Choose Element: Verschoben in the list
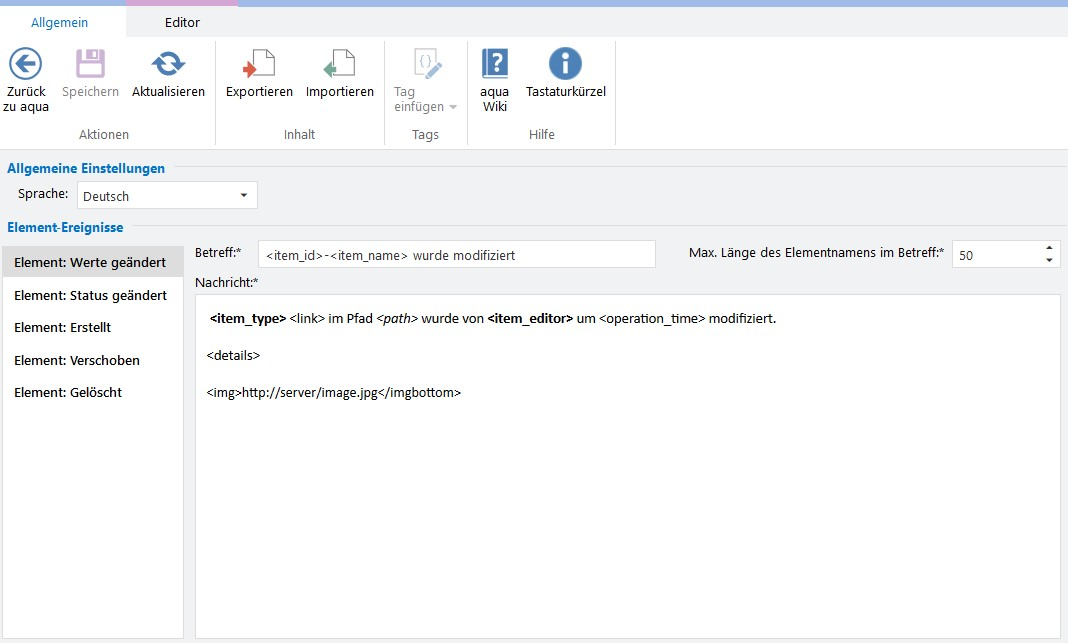The image size is (1068, 643). coord(77,360)
